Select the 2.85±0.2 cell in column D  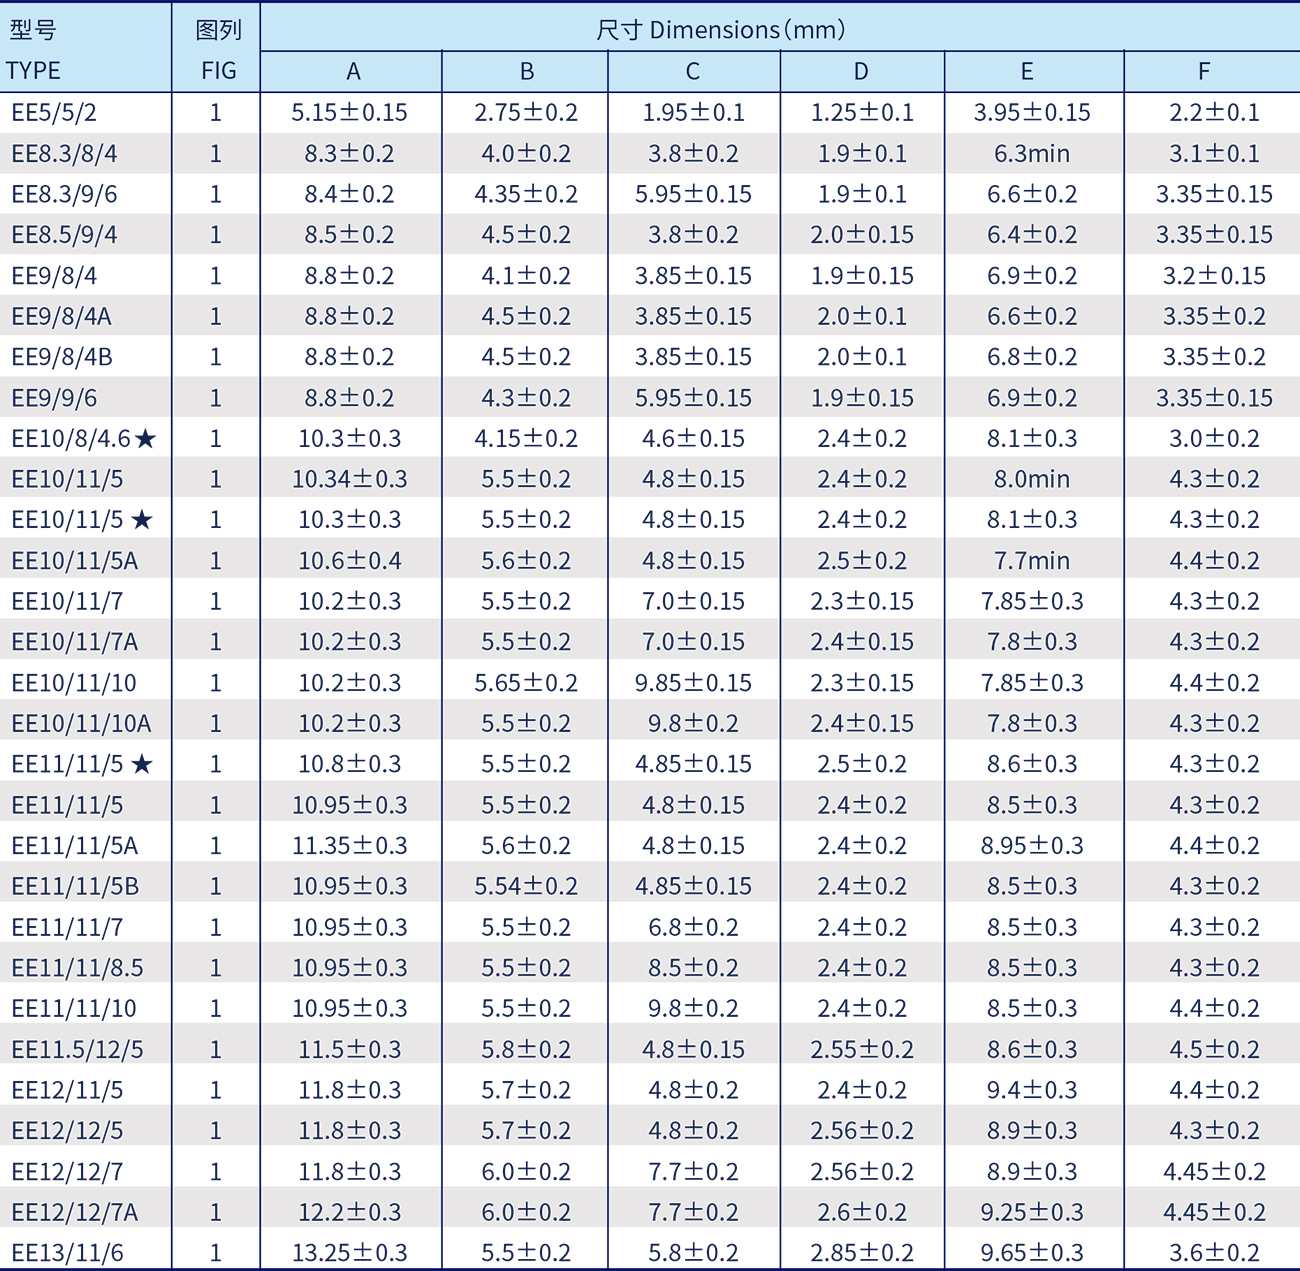coord(862,1253)
